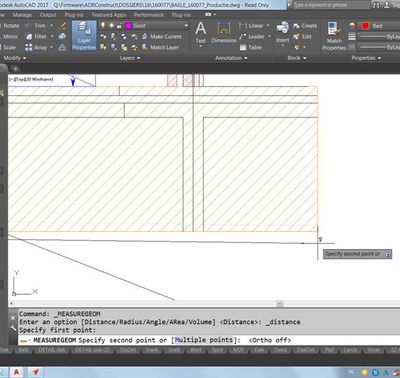Select the Text annotation tool
The image size is (400, 378).
point(201,33)
